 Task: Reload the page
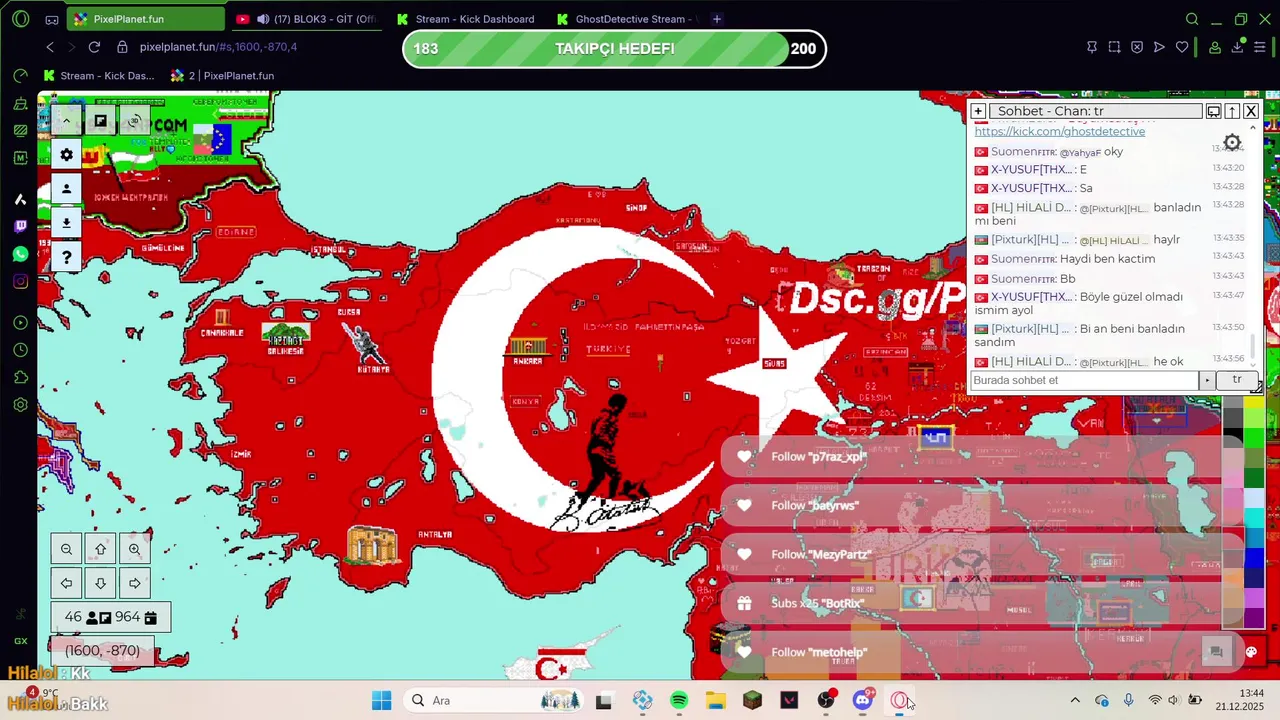[94, 47]
